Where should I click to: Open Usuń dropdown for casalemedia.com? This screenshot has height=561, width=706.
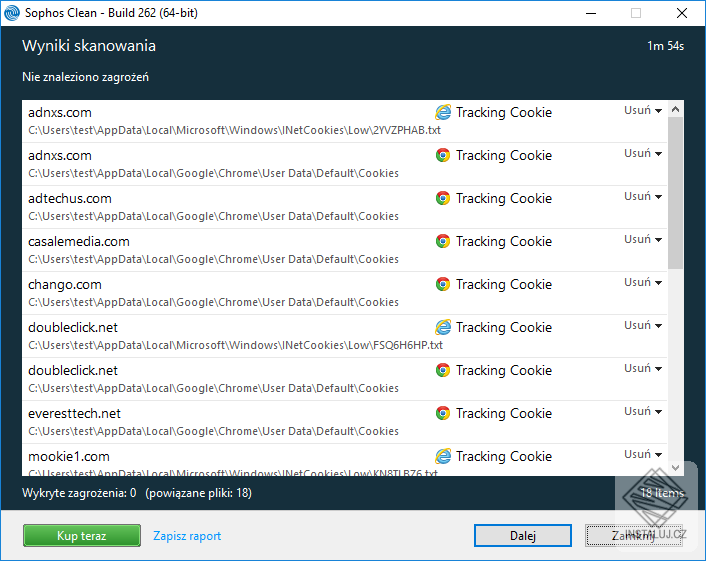coord(643,240)
